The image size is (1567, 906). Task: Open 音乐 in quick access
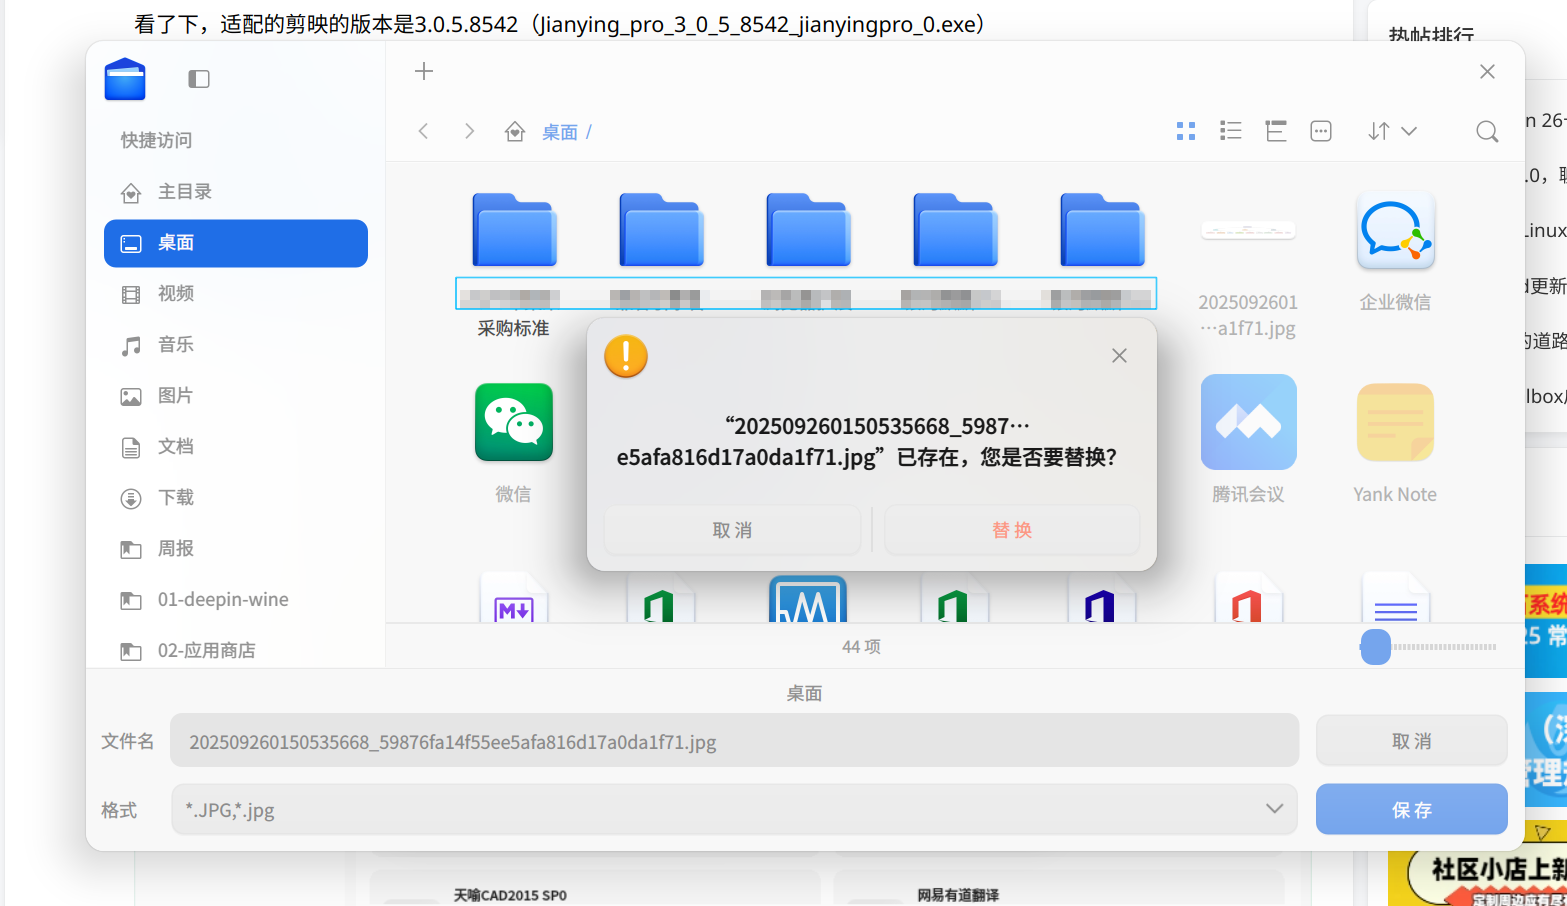pos(236,345)
